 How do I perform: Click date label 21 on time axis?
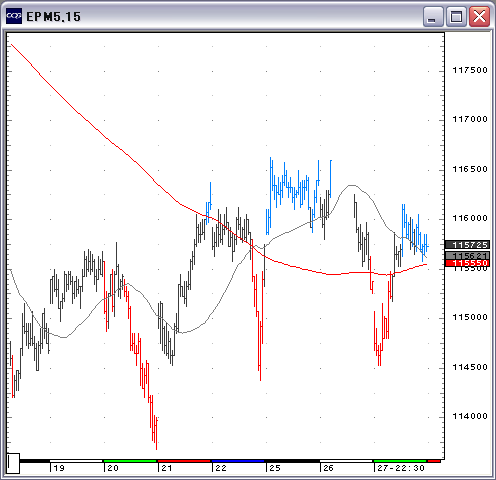[x=167, y=468]
